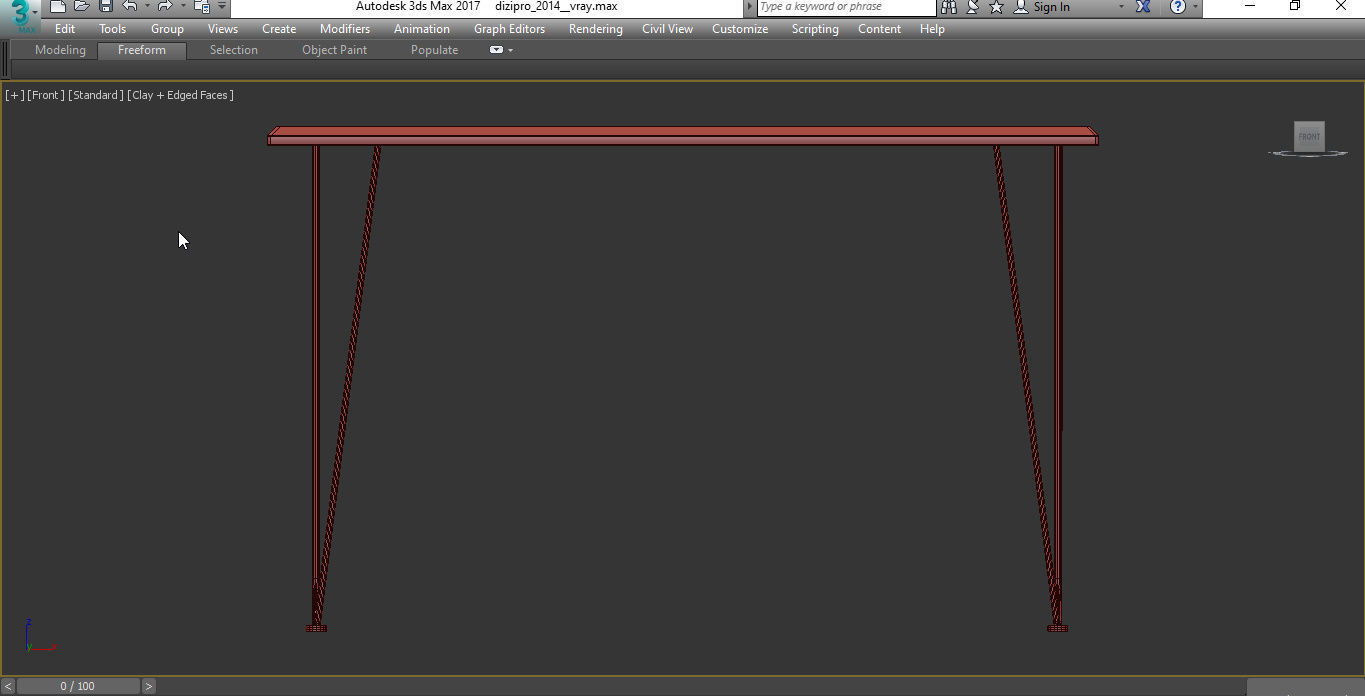This screenshot has height=696, width=1365.
Task: Click the ribbon display options icon
Action: [496, 50]
